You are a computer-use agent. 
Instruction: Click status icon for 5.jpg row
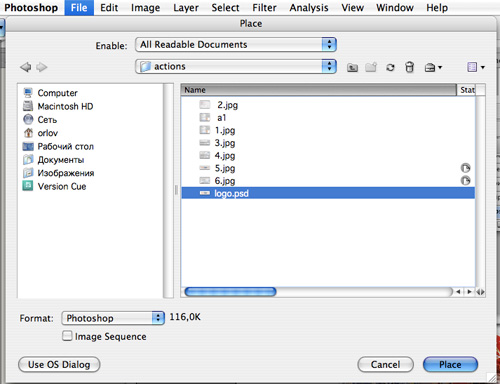coord(465,168)
